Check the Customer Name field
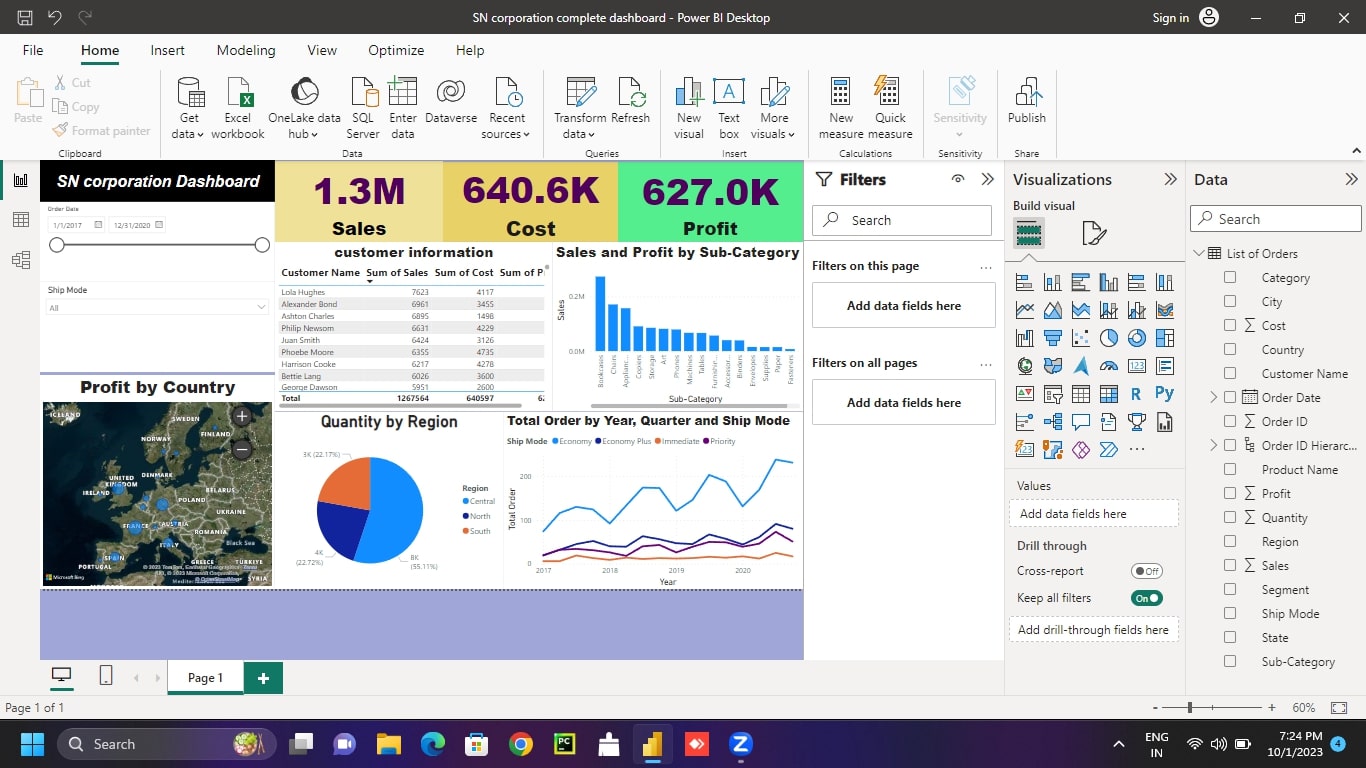The image size is (1366, 768). (x=1230, y=373)
